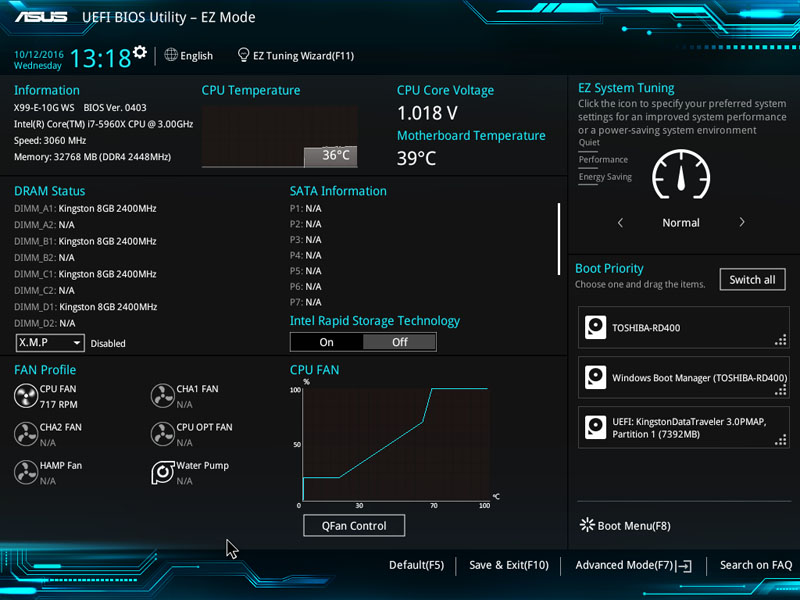The width and height of the screenshot is (800, 600).
Task: Click the CHA2 FAN icon
Action: [x=26, y=434]
